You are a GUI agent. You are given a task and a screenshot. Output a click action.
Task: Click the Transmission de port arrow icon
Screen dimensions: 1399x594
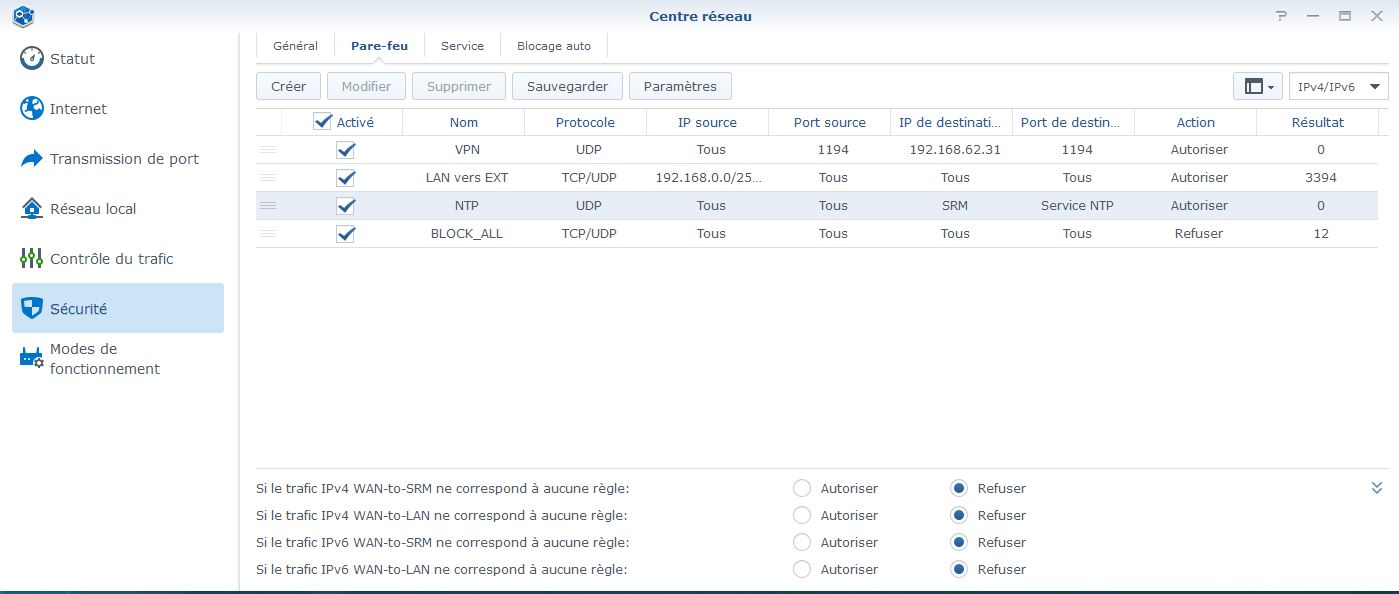(32, 158)
